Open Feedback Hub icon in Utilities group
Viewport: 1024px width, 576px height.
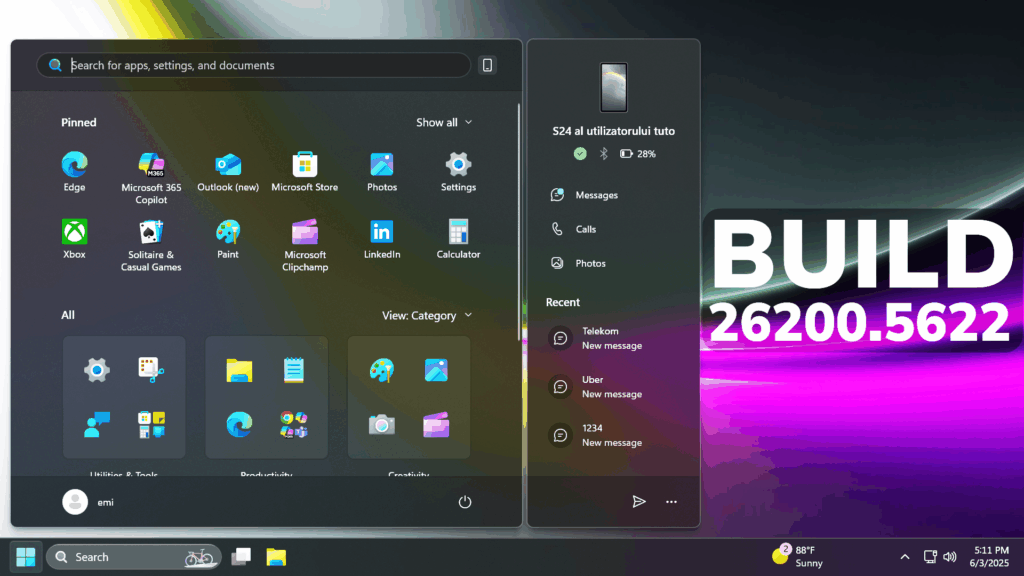point(97,425)
